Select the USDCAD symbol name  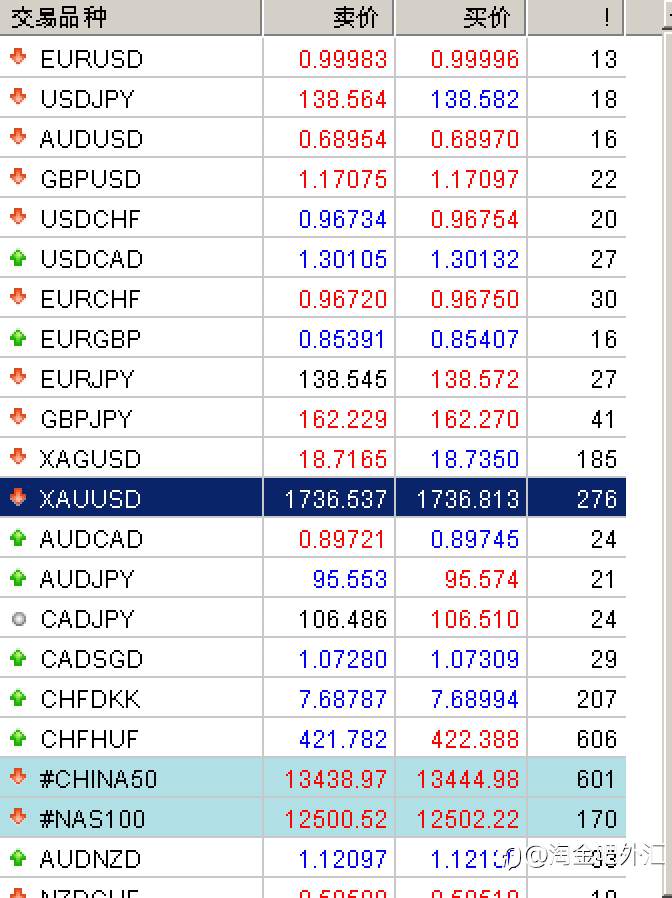tap(92, 259)
